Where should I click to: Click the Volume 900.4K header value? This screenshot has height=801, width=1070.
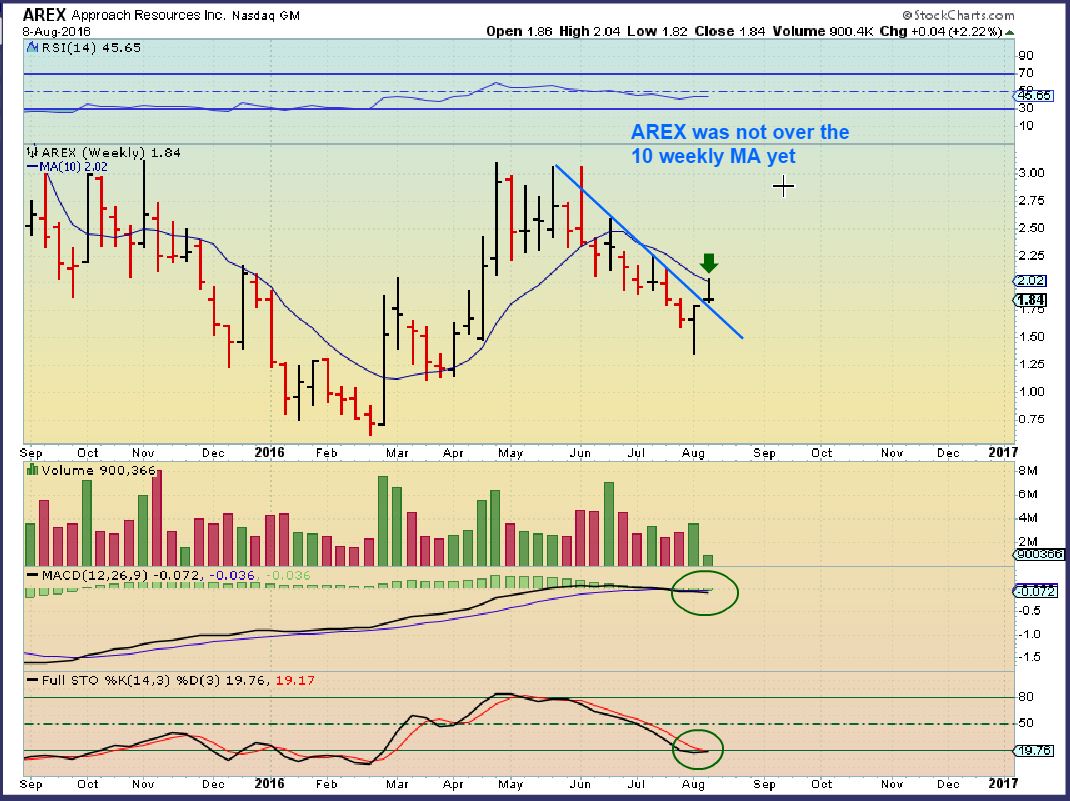(822, 31)
